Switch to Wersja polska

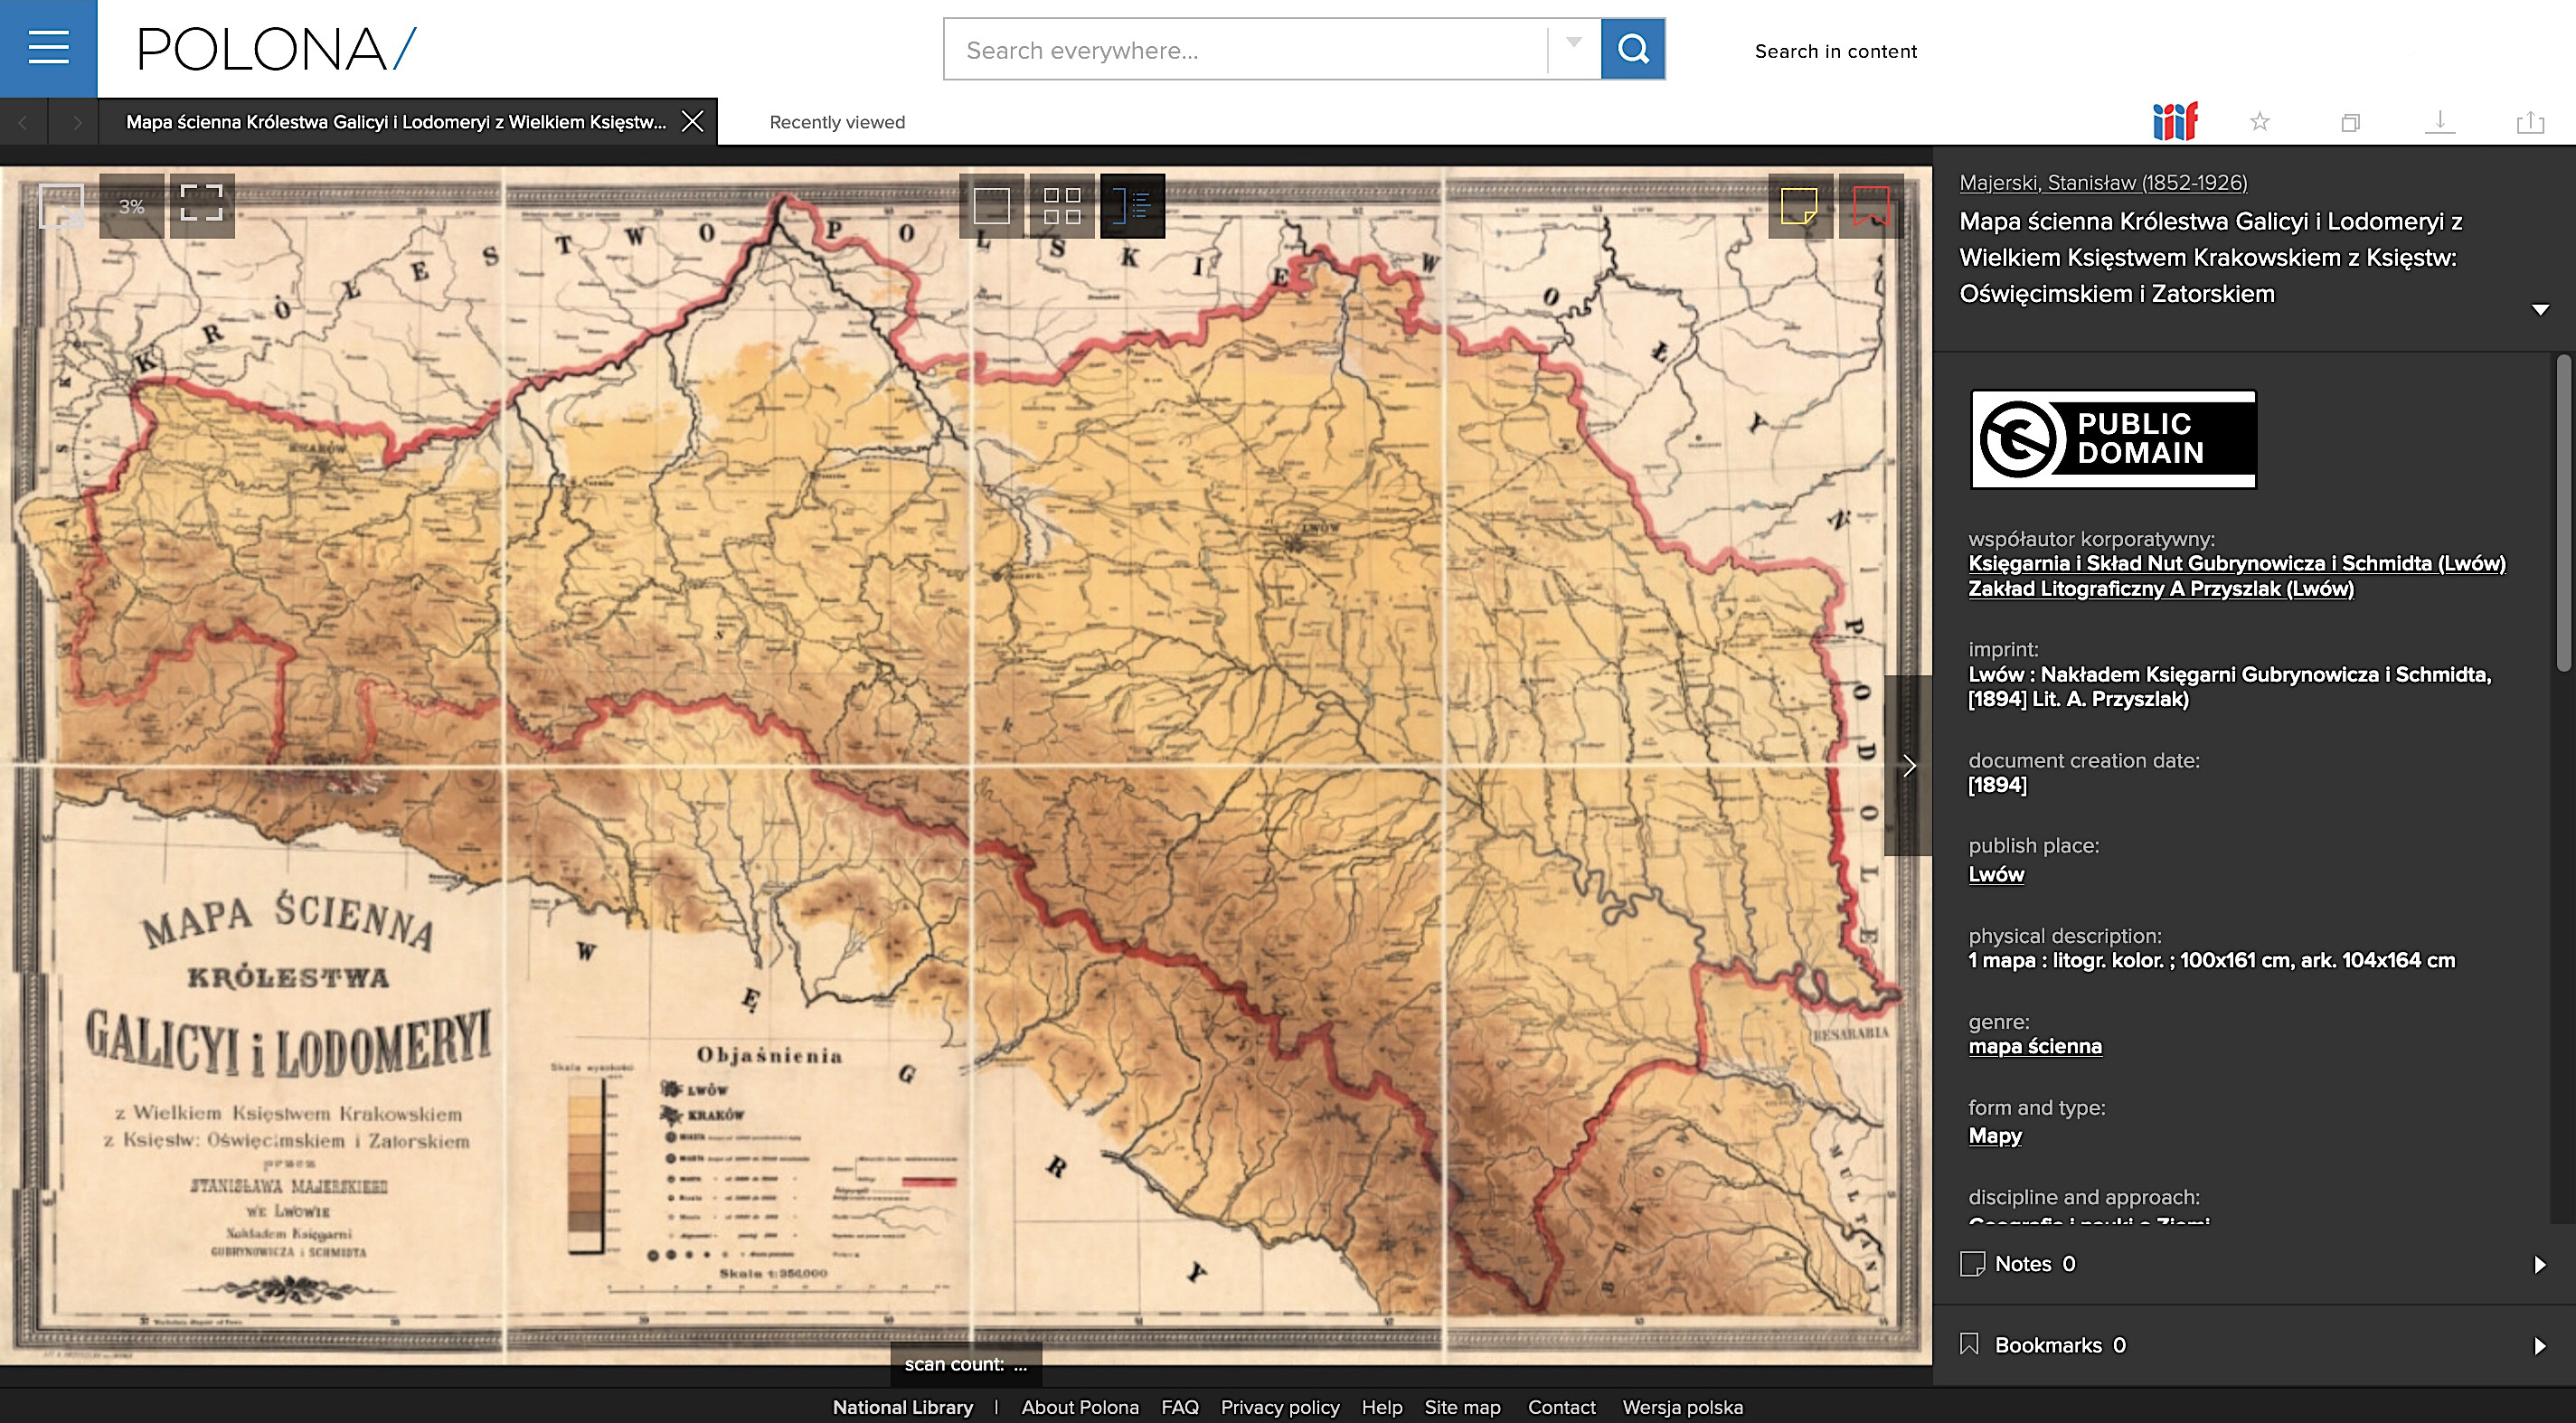1682,1407
